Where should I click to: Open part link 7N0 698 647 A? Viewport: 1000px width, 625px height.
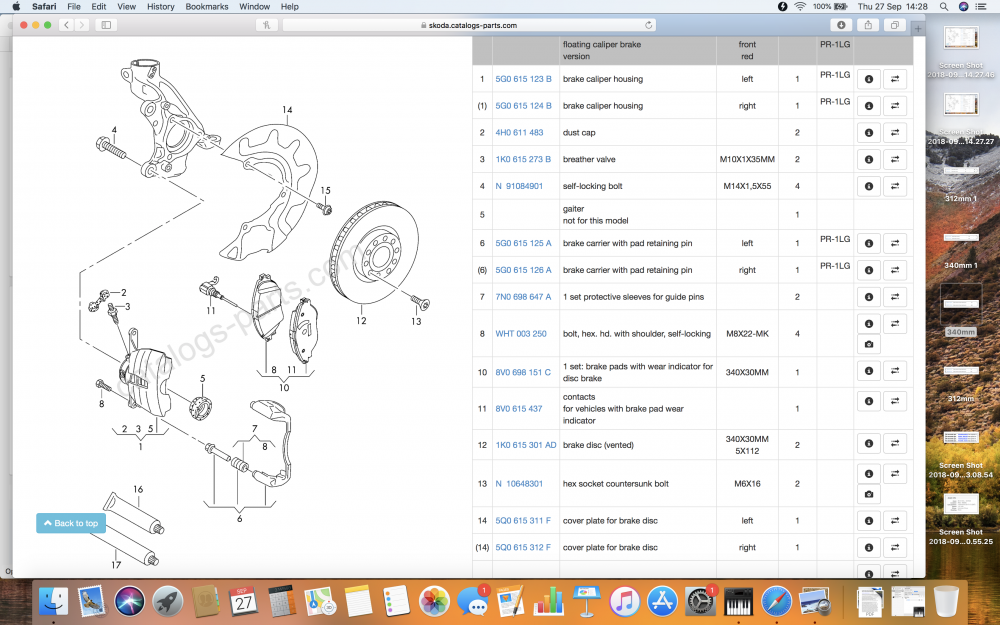coord(524,297)
